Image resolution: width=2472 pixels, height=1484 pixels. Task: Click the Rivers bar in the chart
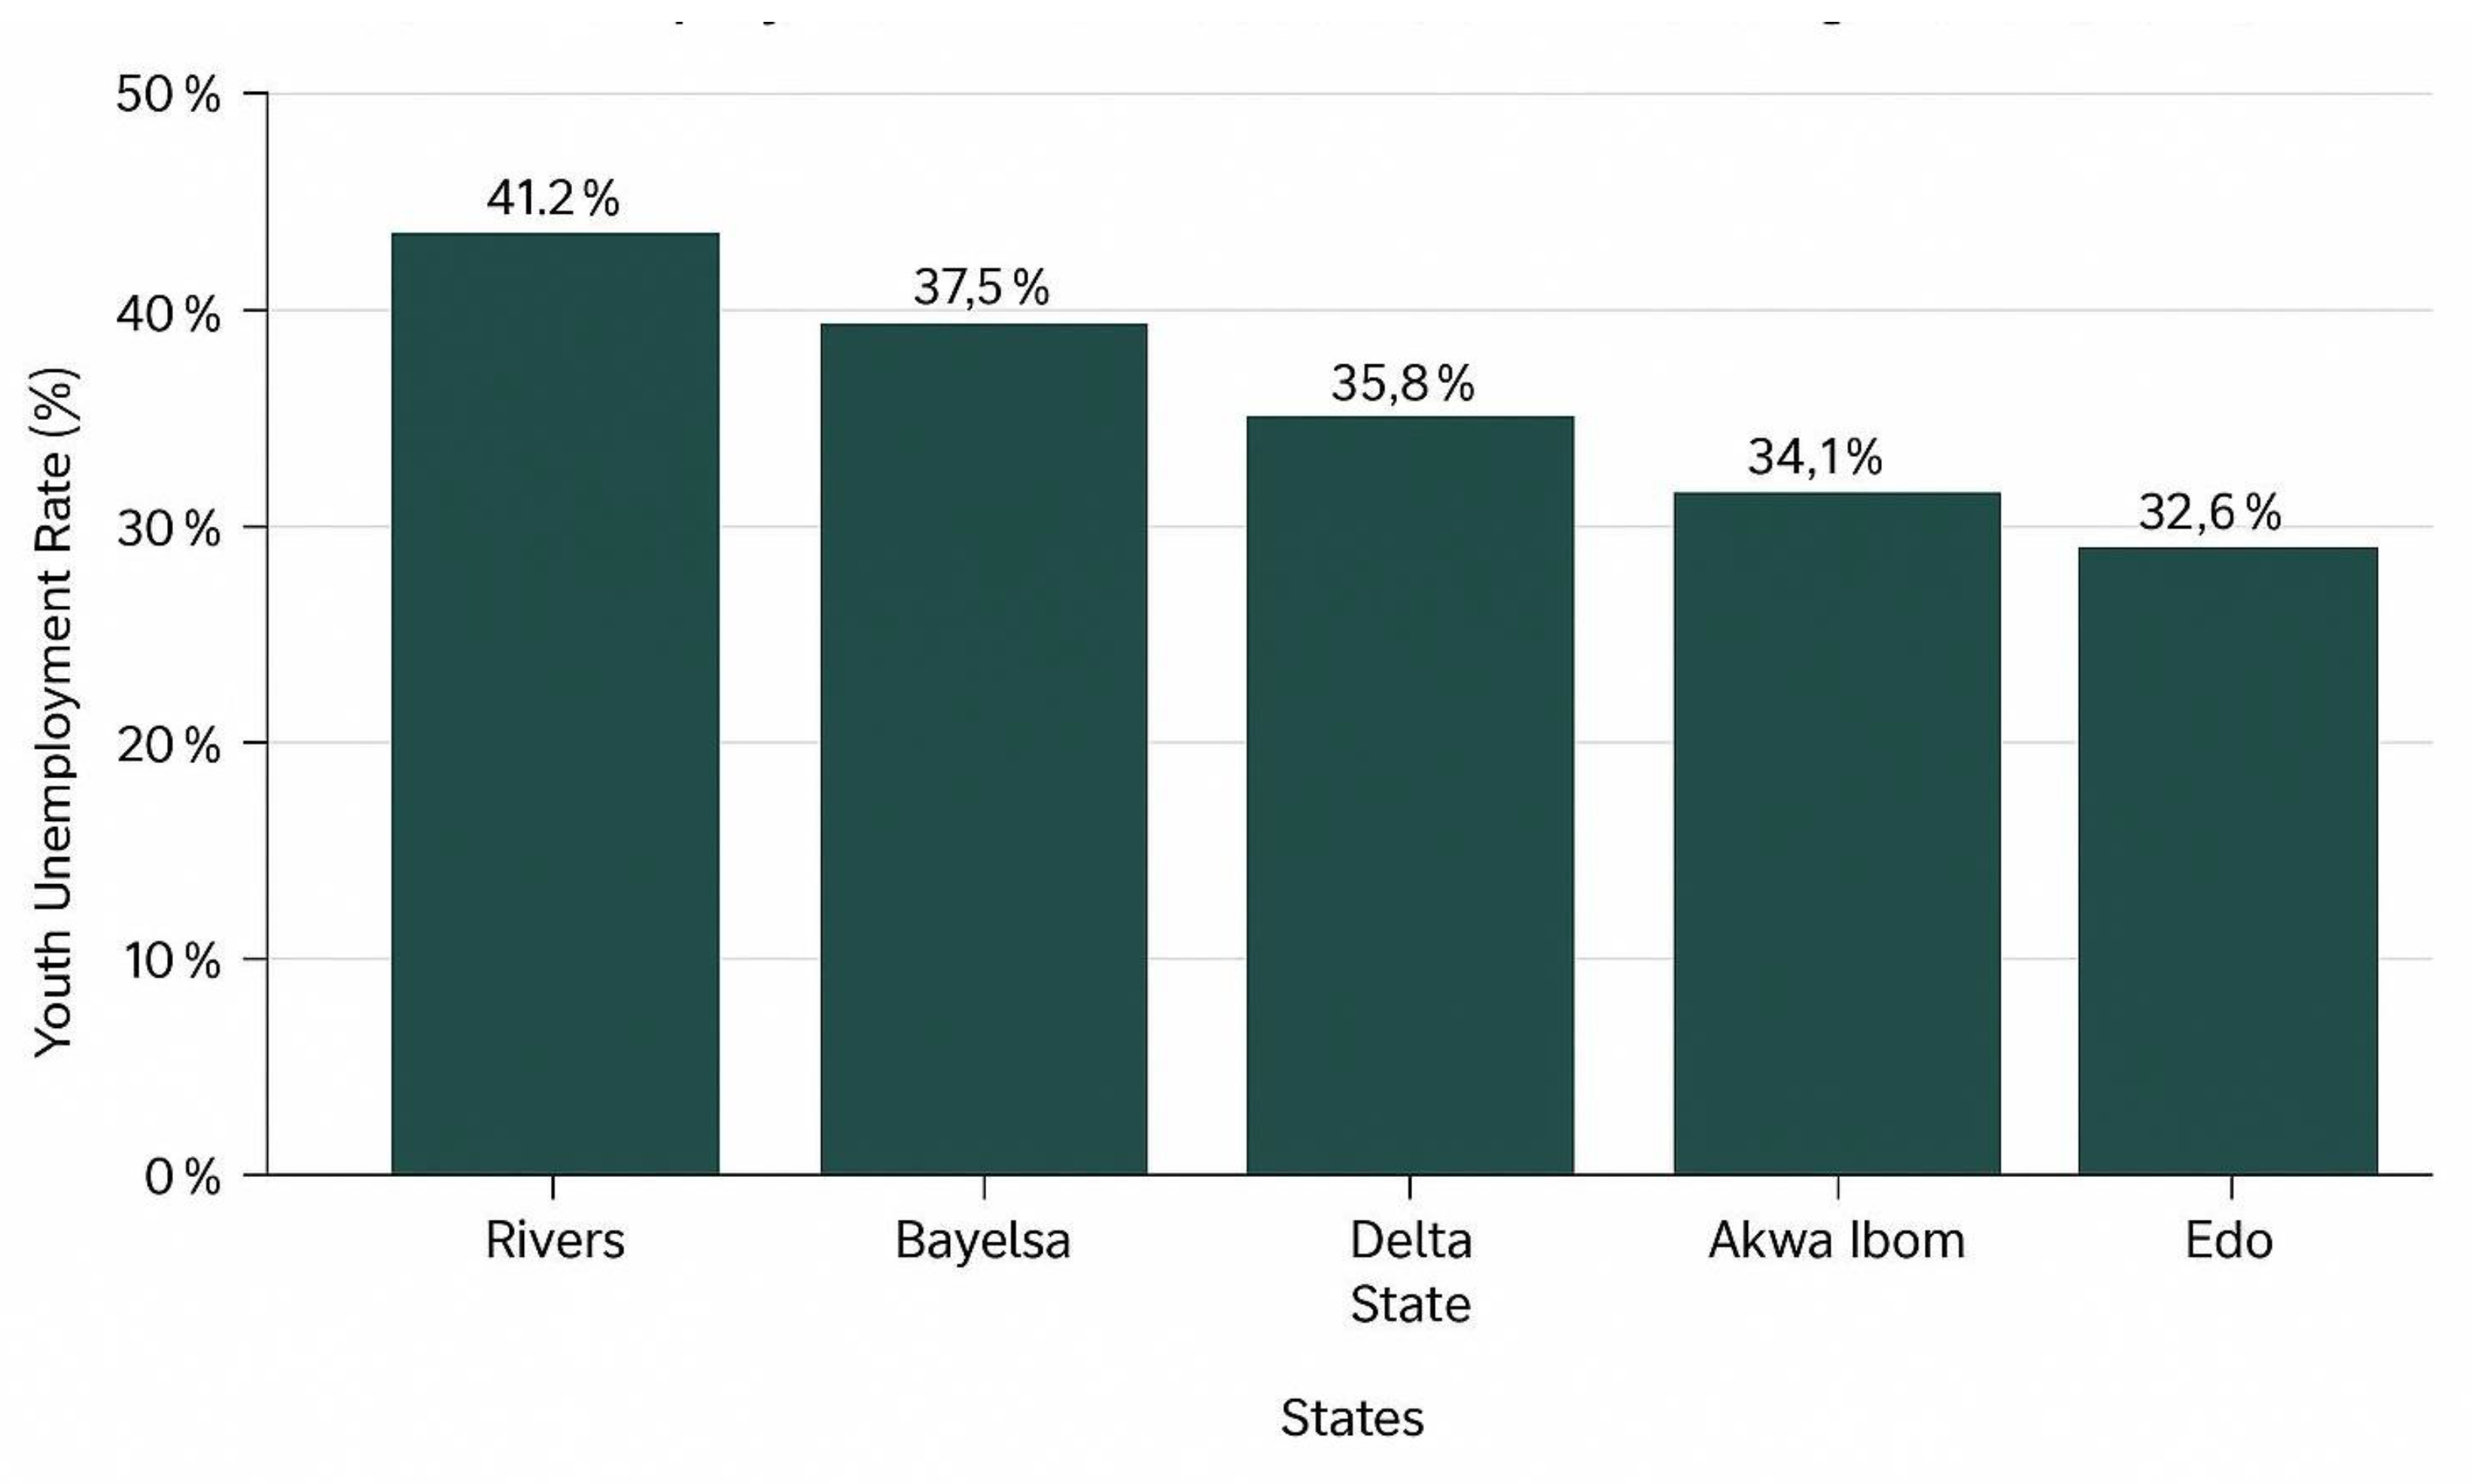point(554,703)
